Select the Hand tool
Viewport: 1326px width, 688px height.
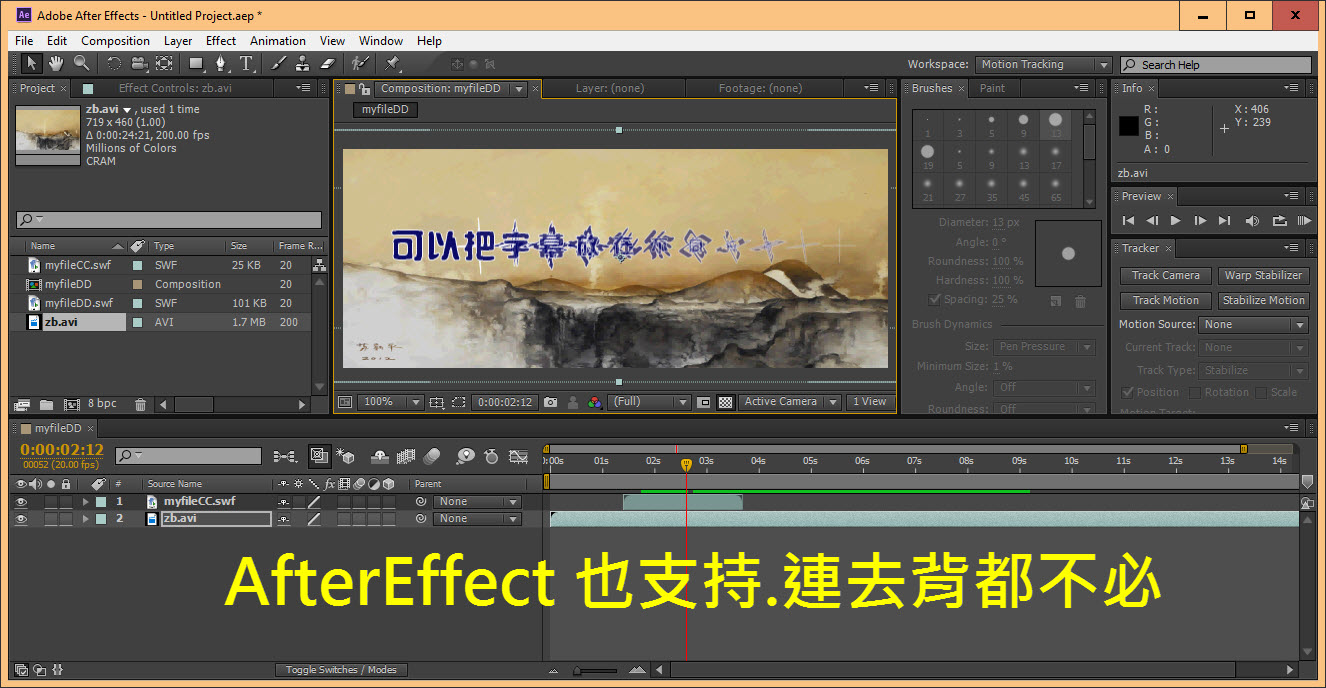click(x=56, y=63)
